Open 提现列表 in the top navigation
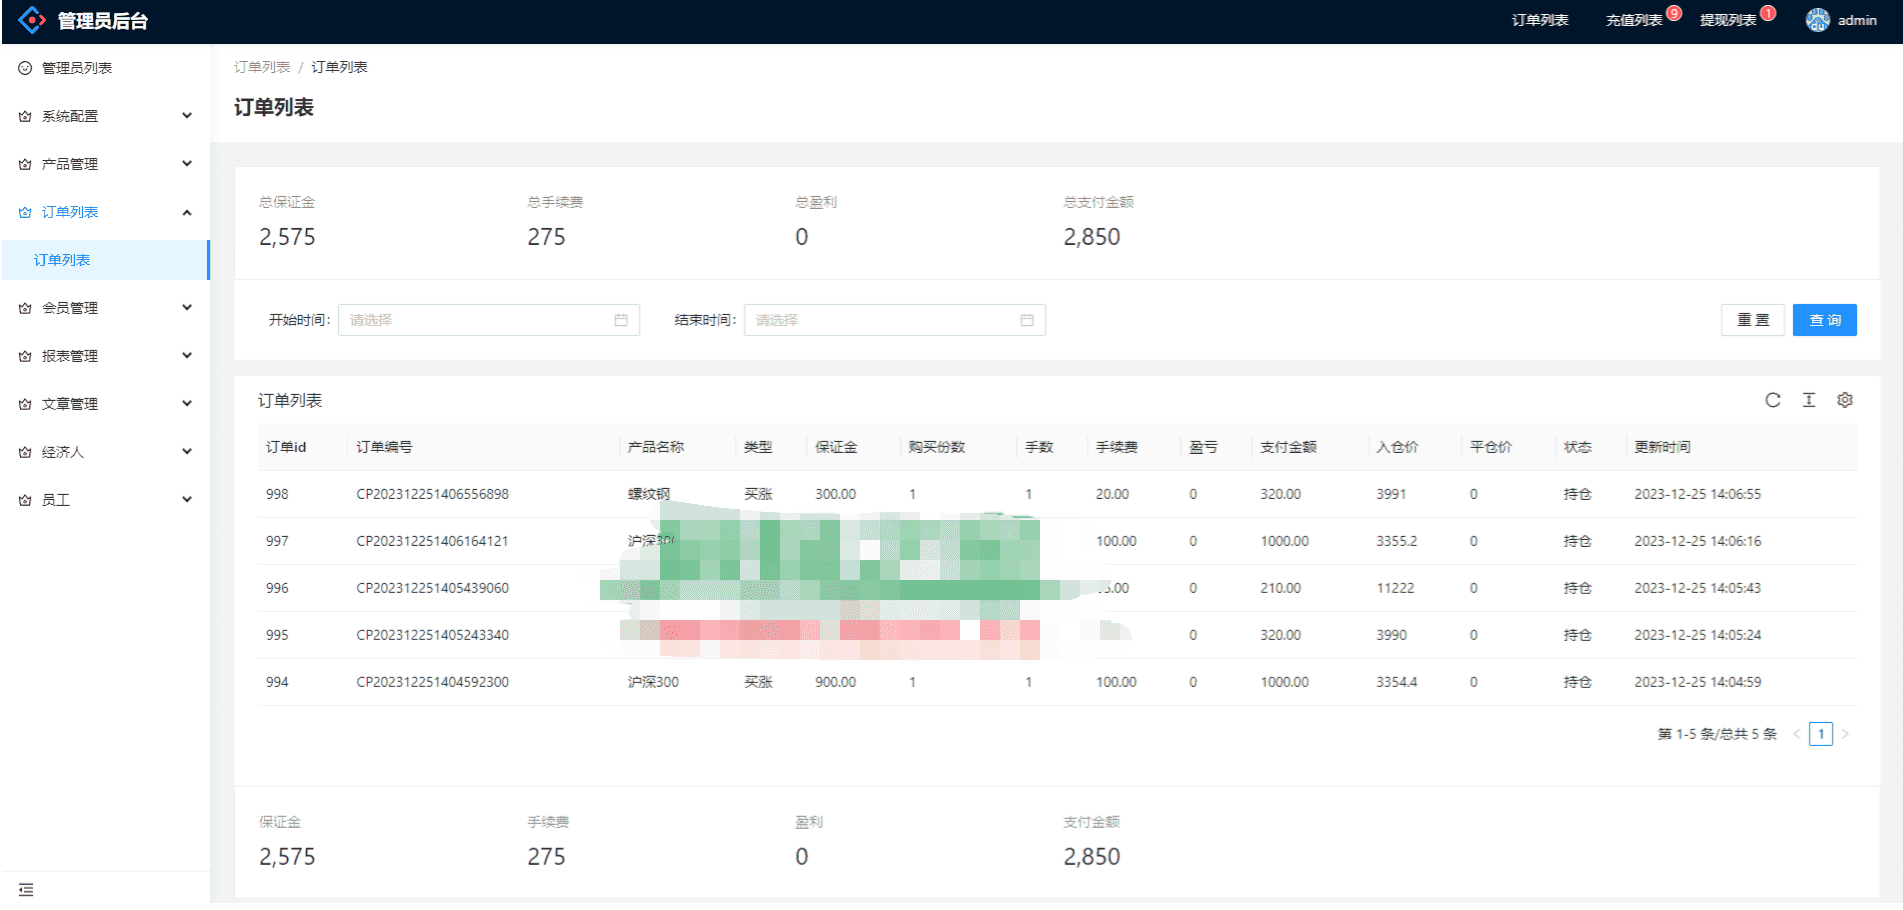1903x910 pixels. [x=1727, y=20]
